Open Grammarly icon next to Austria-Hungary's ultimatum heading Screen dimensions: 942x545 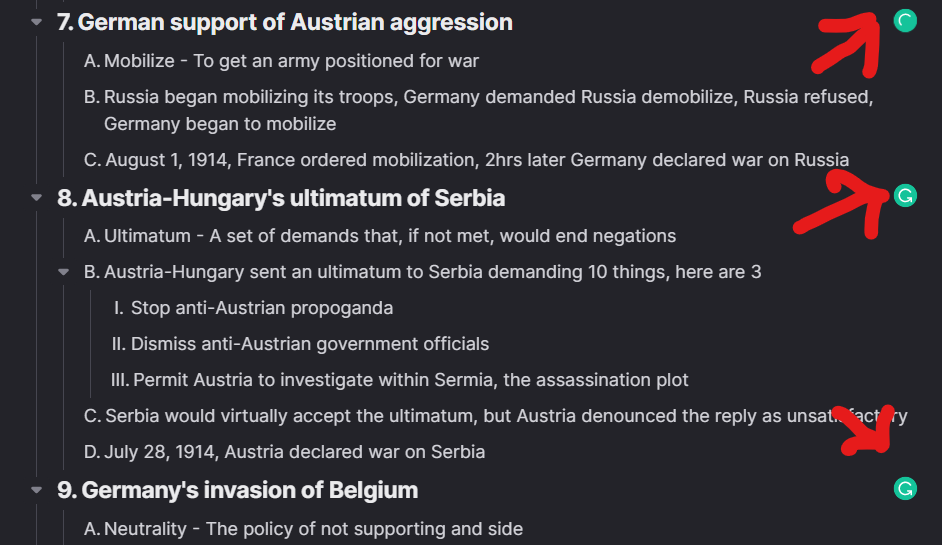(905, 196)
